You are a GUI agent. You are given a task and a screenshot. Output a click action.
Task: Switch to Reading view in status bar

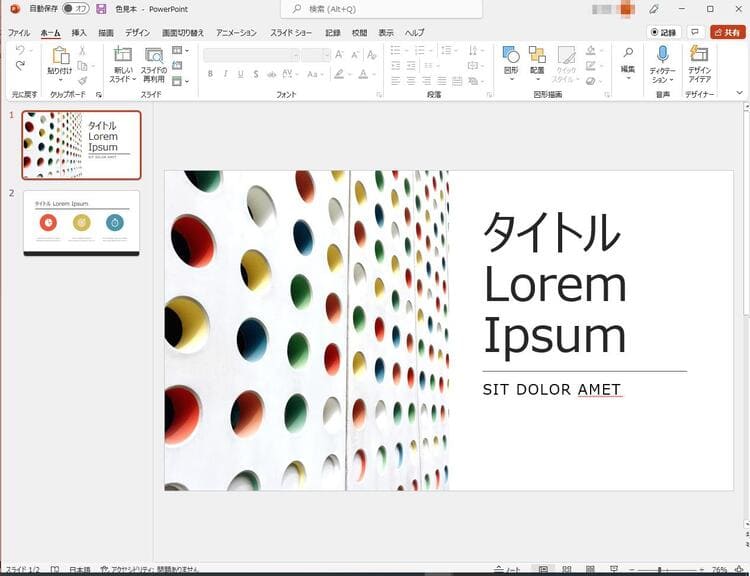(590, 570)
